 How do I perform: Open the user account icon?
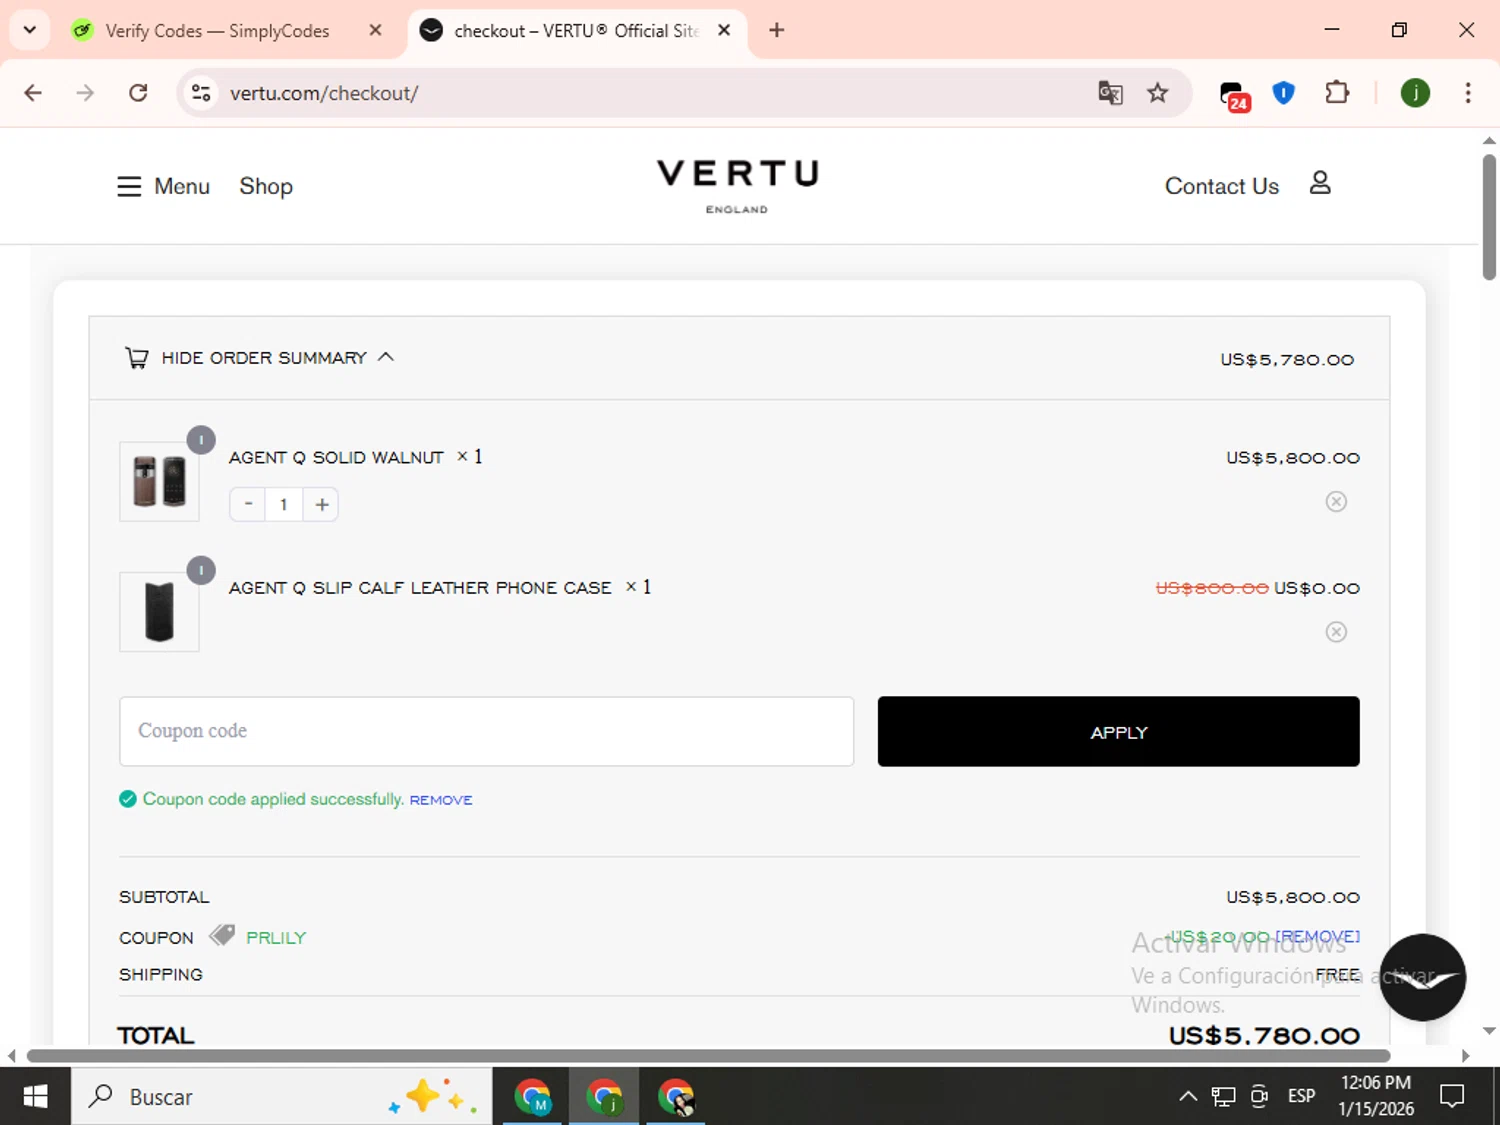[x=1320, y=183]
